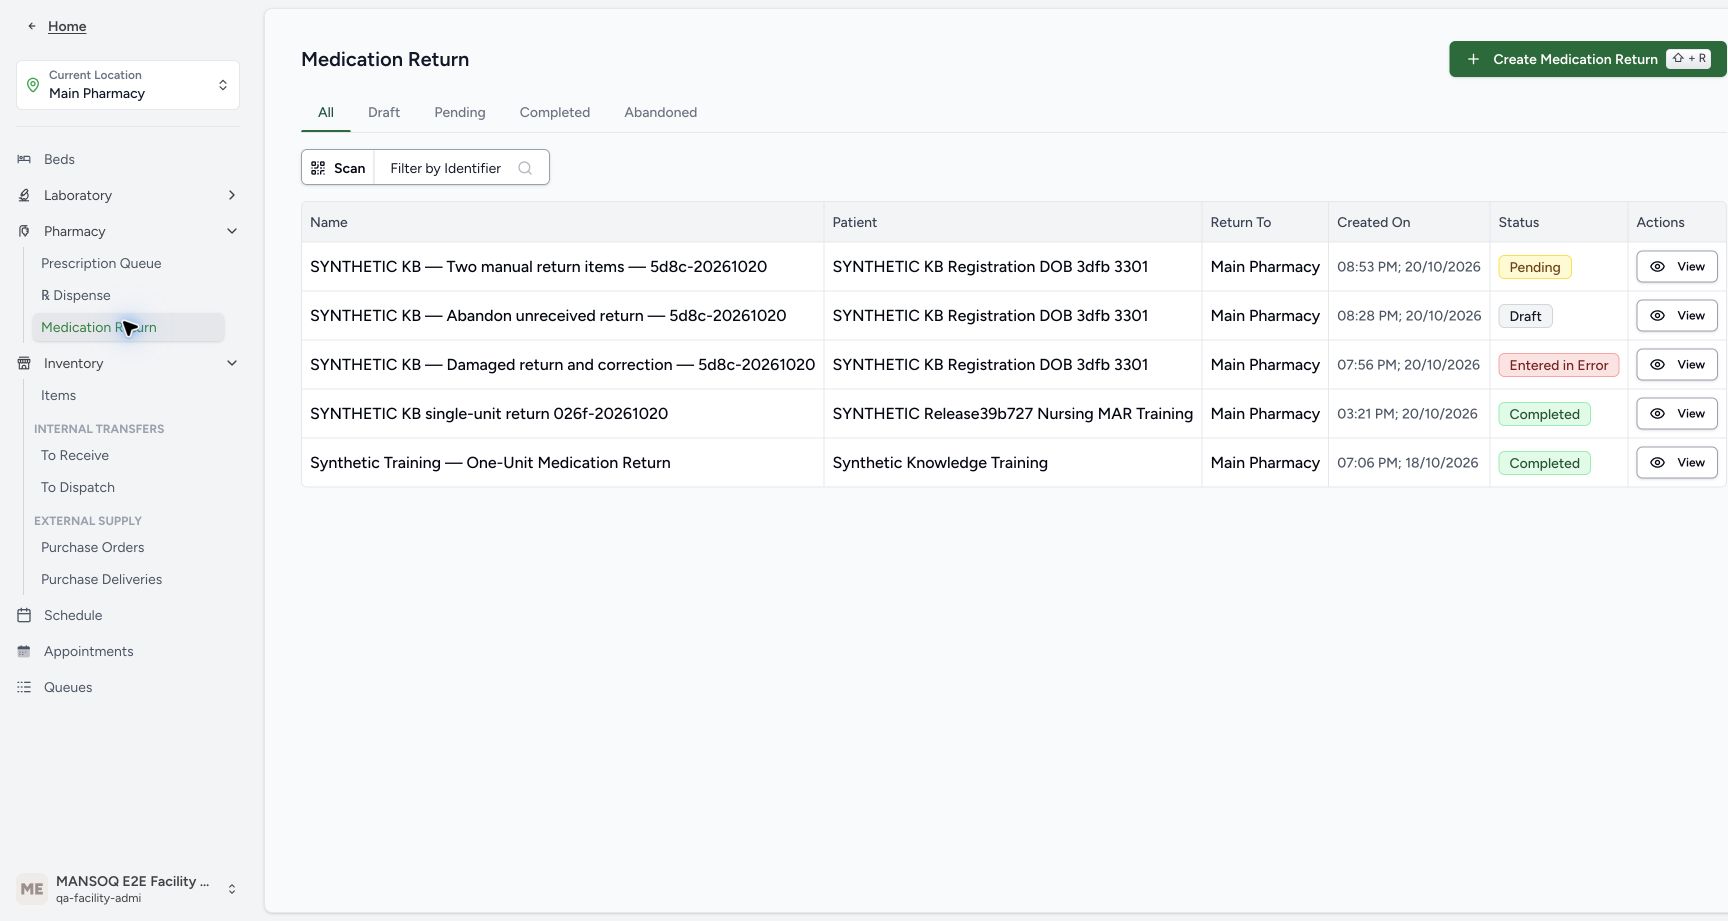Open Prescription Queue in sidebar

click(101, 263)
